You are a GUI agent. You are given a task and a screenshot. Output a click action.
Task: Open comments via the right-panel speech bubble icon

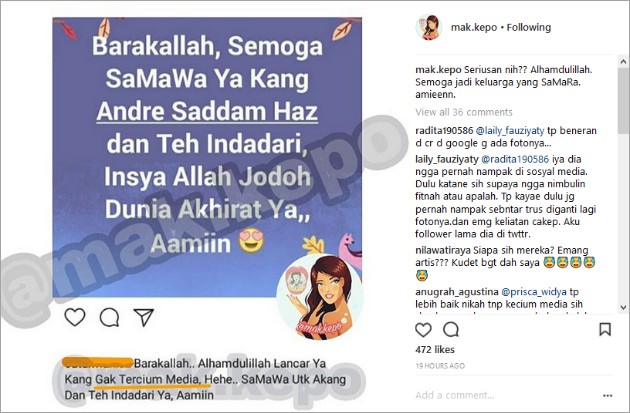[451, 330]
